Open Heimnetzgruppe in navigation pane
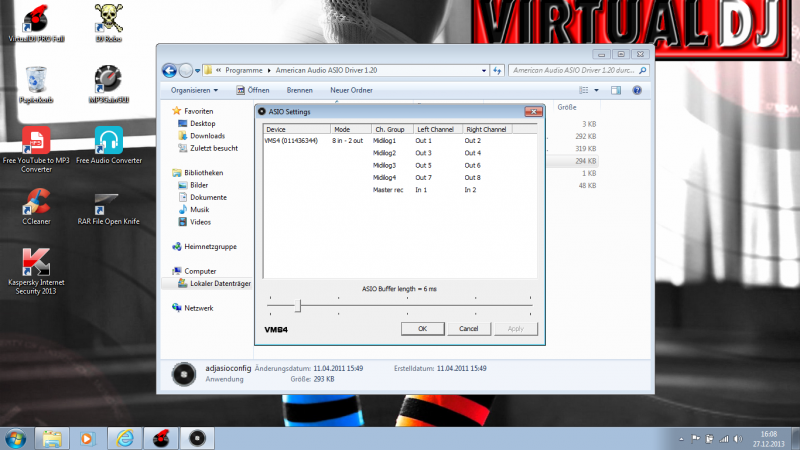The image size is (800, 450). click(x=210, y=246)
